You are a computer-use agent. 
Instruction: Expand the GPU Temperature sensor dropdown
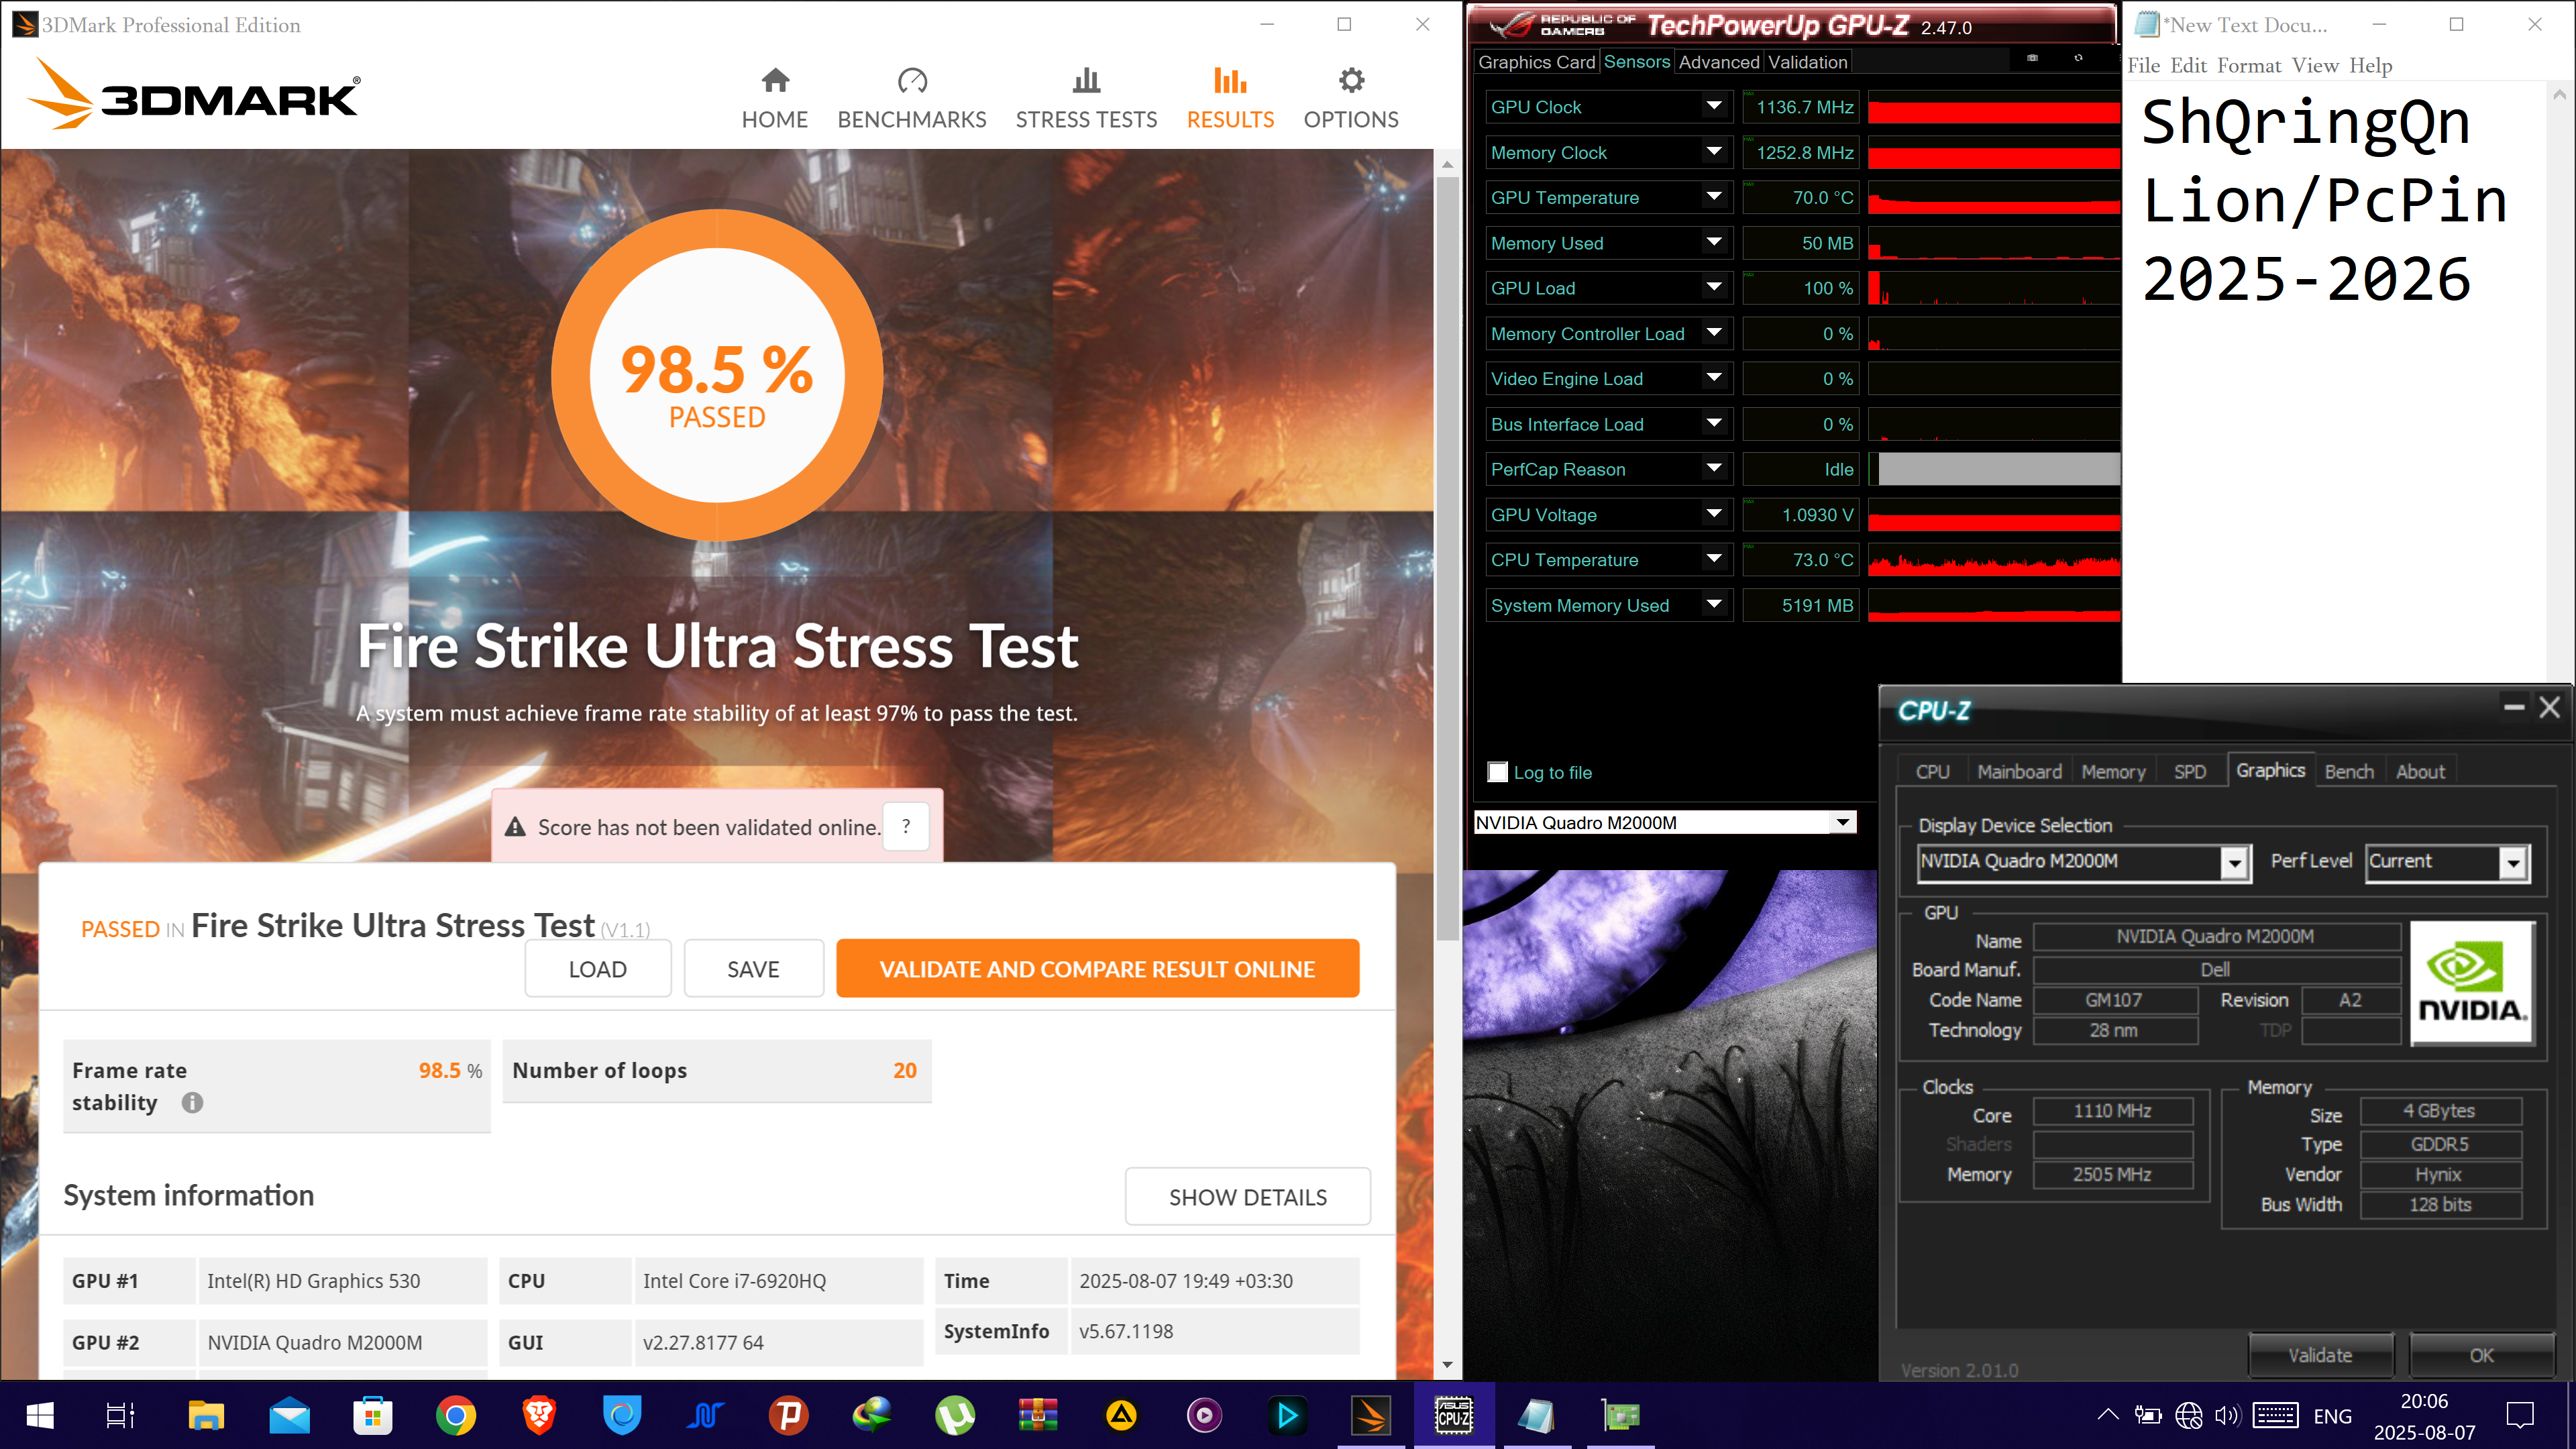(1714, 197)
